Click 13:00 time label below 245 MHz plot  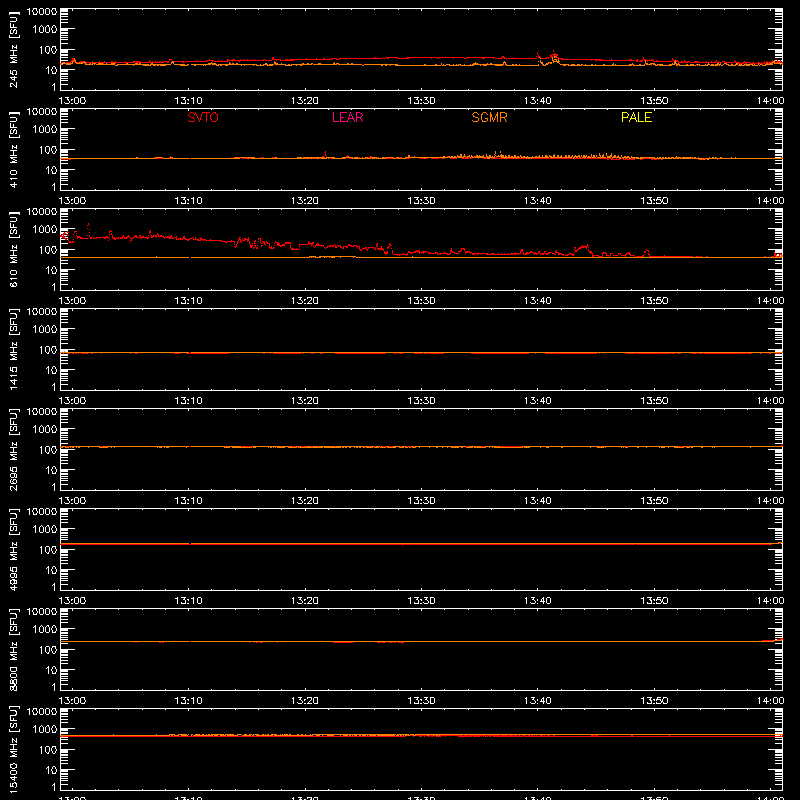[x=72, y=101]
